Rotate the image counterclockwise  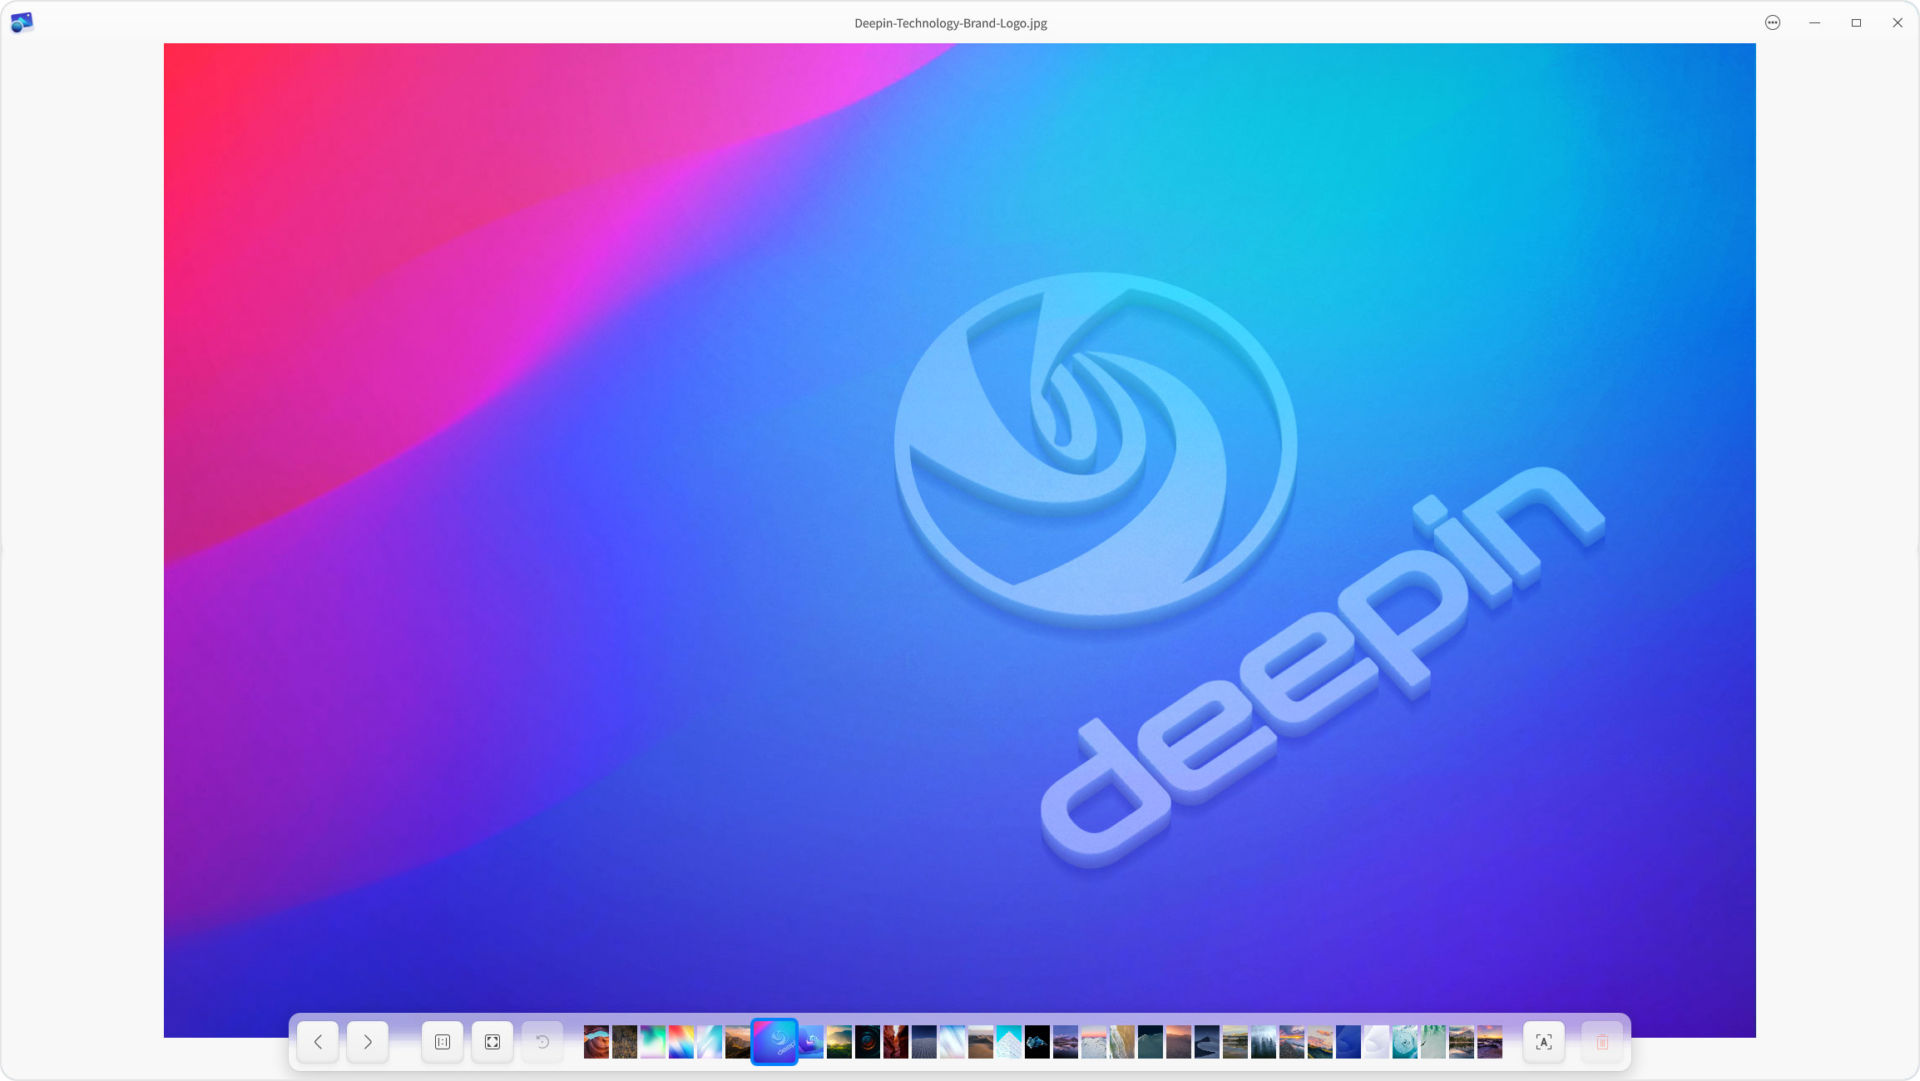[x=543, y=1042]
